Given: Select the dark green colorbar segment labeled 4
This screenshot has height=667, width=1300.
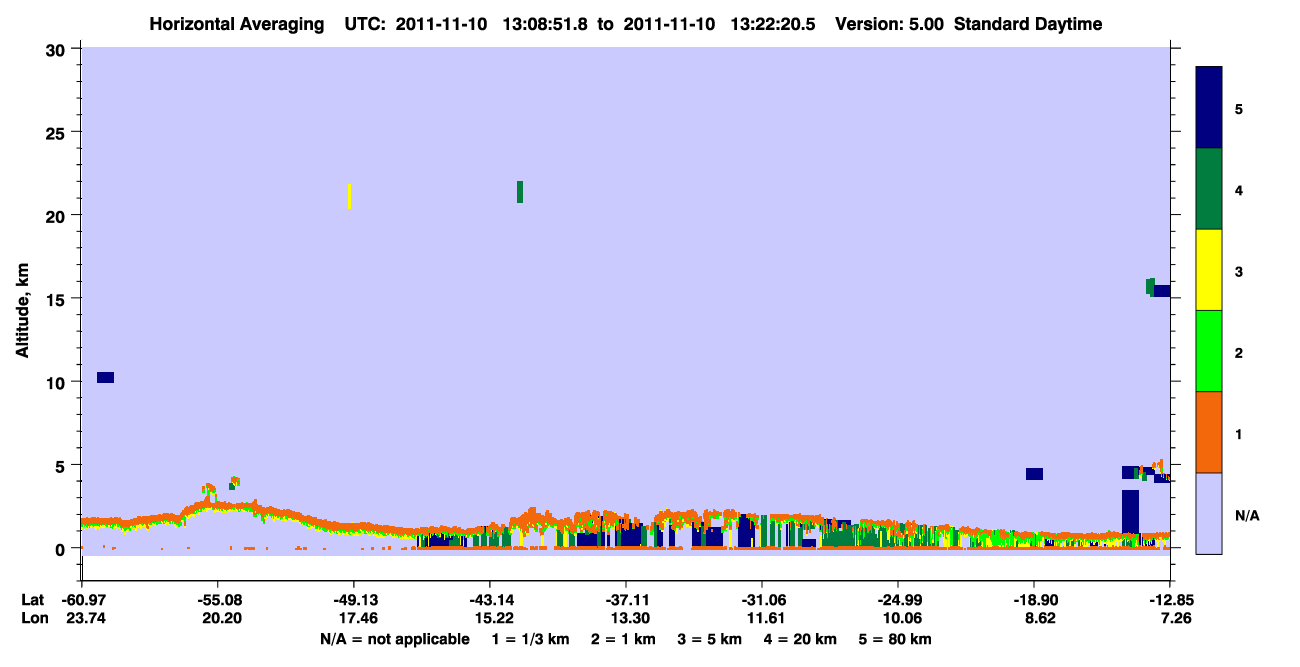Looking at the screenshot, I should click(1209, 189).
